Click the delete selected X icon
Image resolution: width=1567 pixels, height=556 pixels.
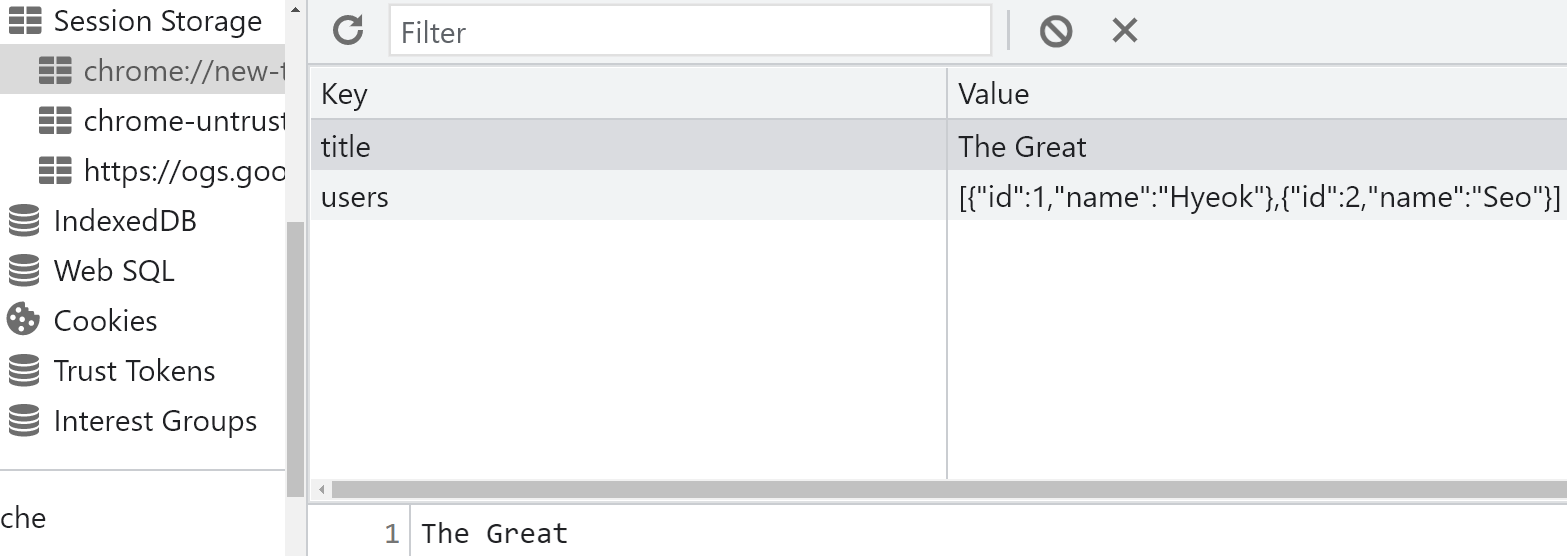click(1125, 31)
